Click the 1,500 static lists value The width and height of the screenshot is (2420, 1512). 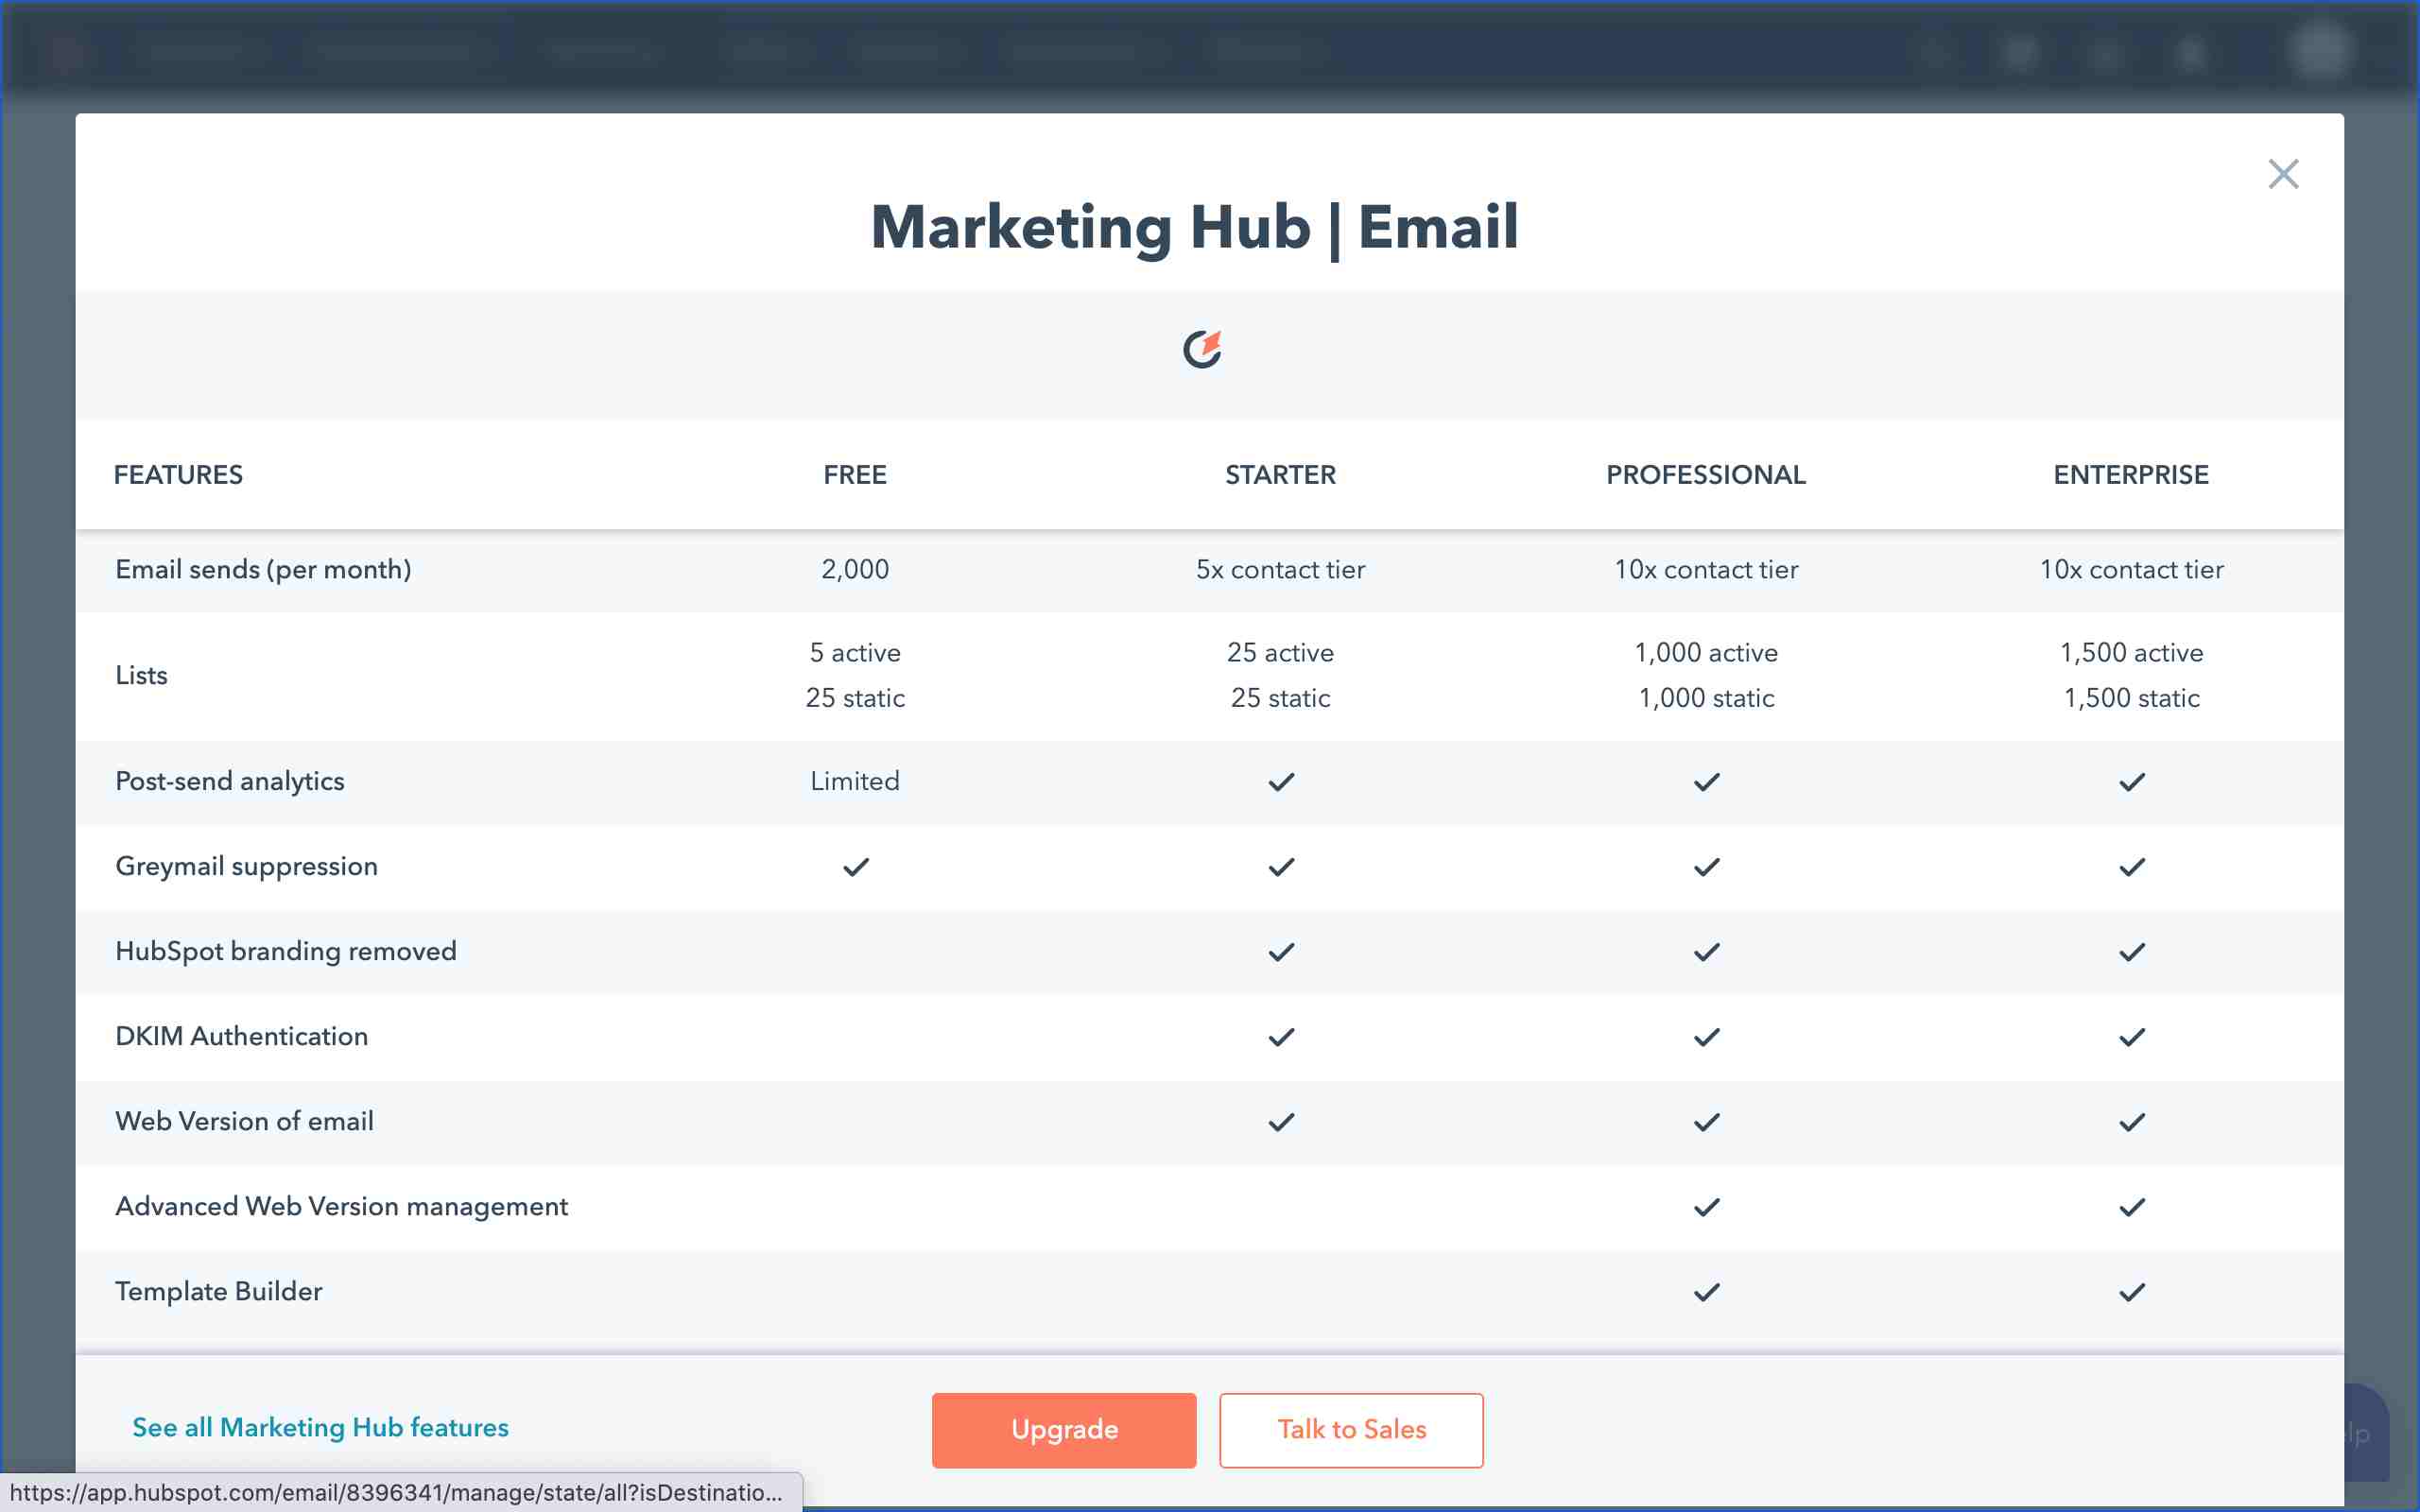pyautogui.click(x=2131, y=697)
